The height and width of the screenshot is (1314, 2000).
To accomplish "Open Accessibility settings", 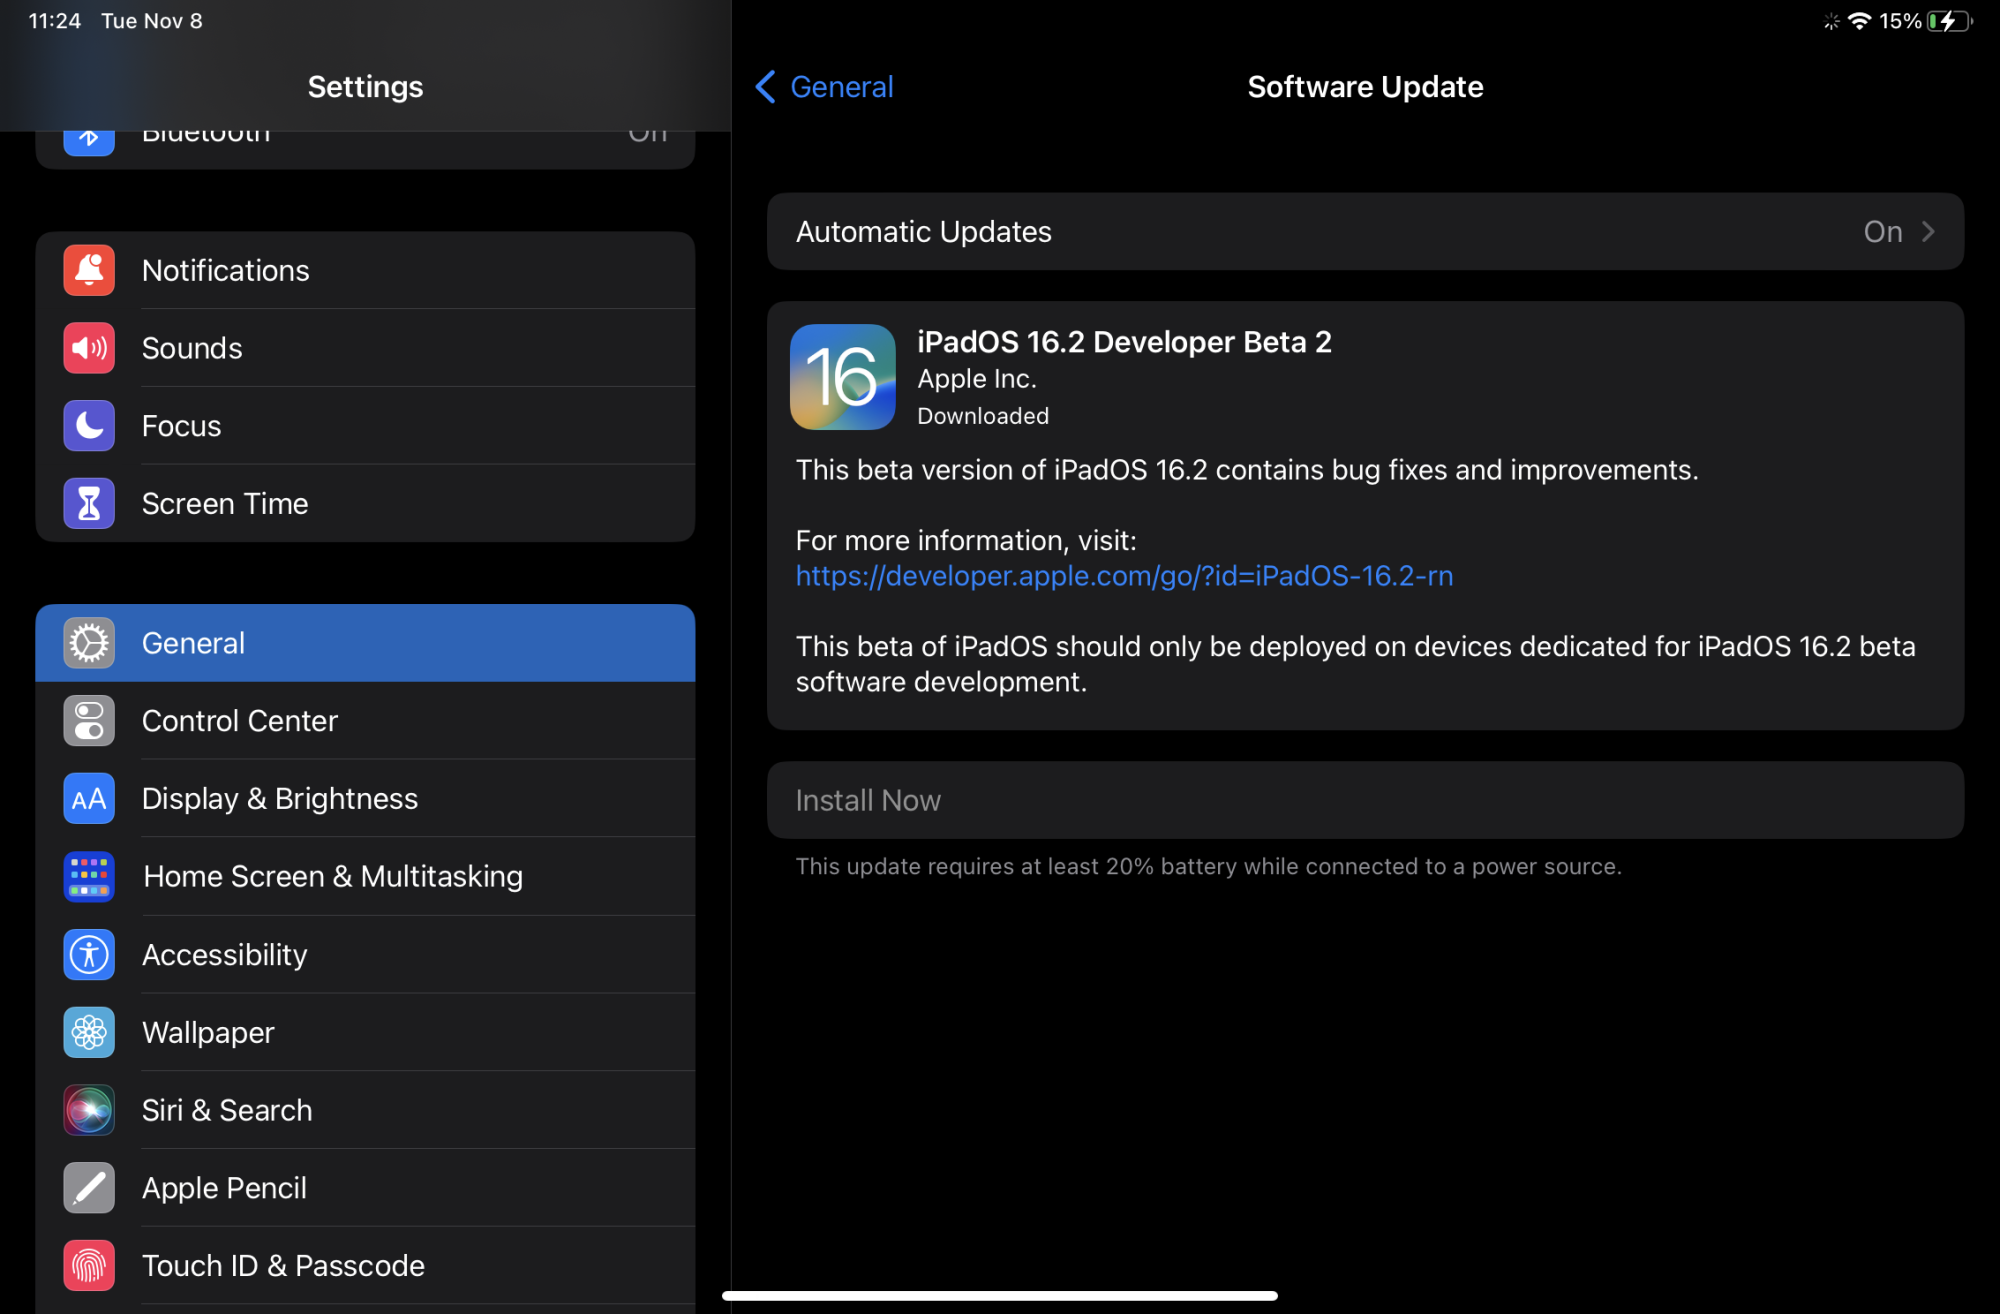I will [365, 955].
